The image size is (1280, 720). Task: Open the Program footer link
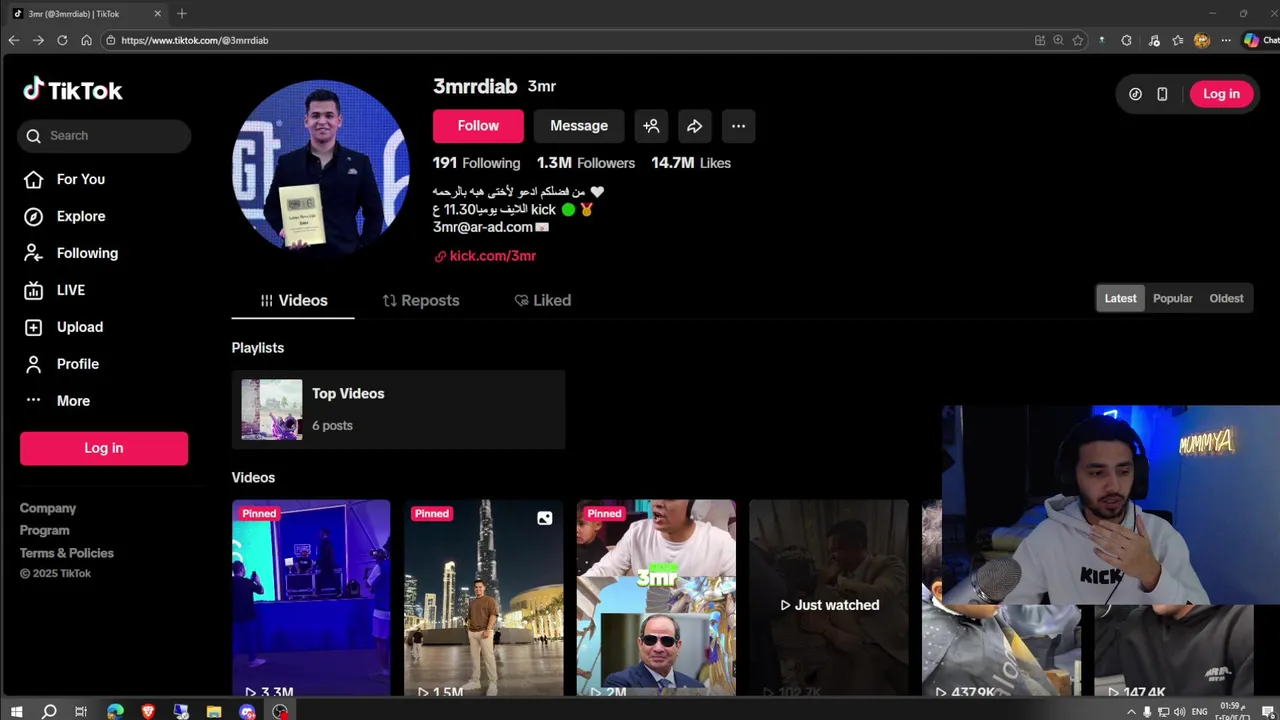point(44,530)
